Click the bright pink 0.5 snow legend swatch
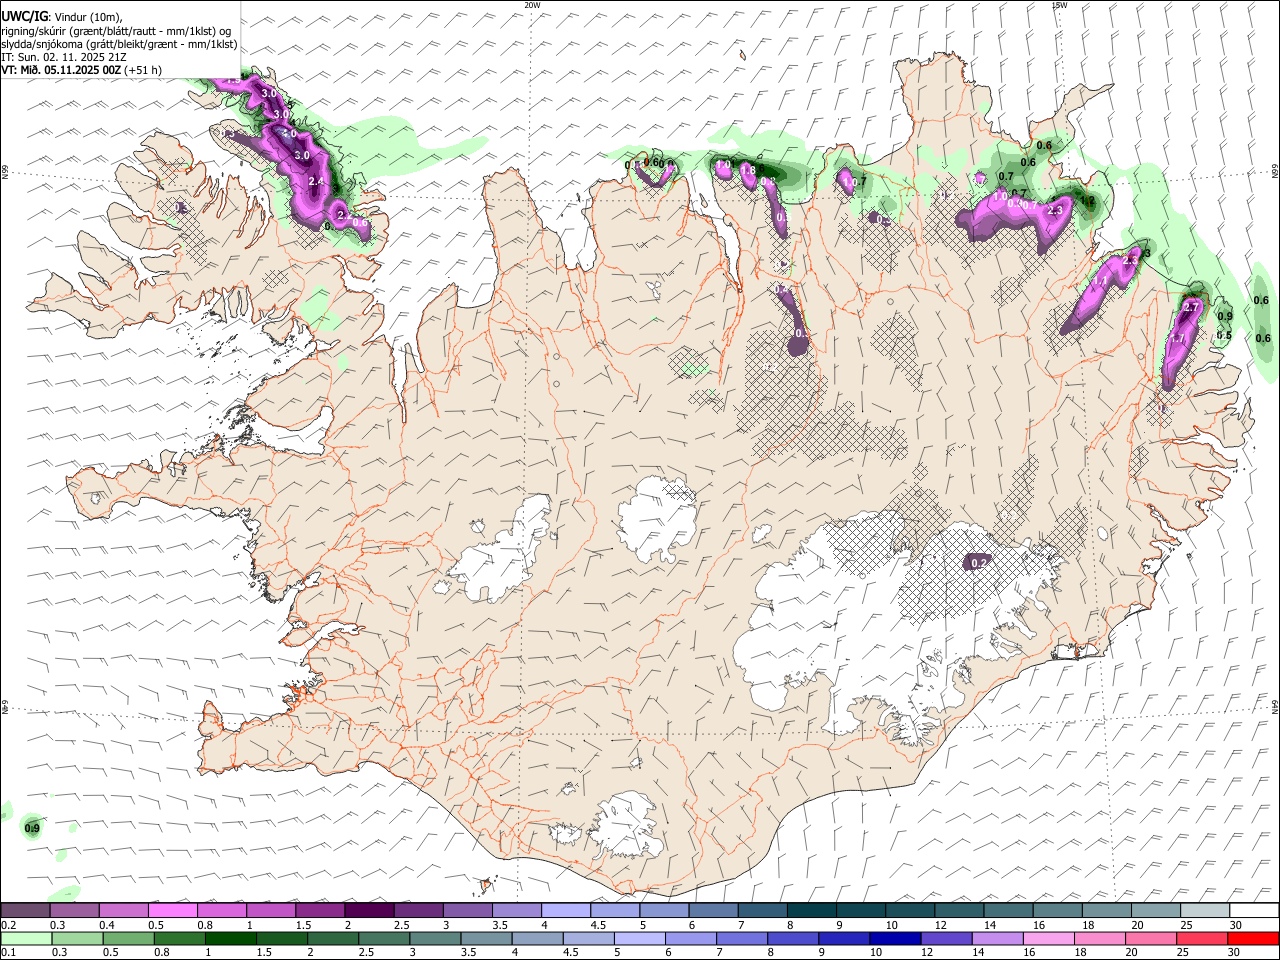The image size is (1280, 960). (172, 911)
